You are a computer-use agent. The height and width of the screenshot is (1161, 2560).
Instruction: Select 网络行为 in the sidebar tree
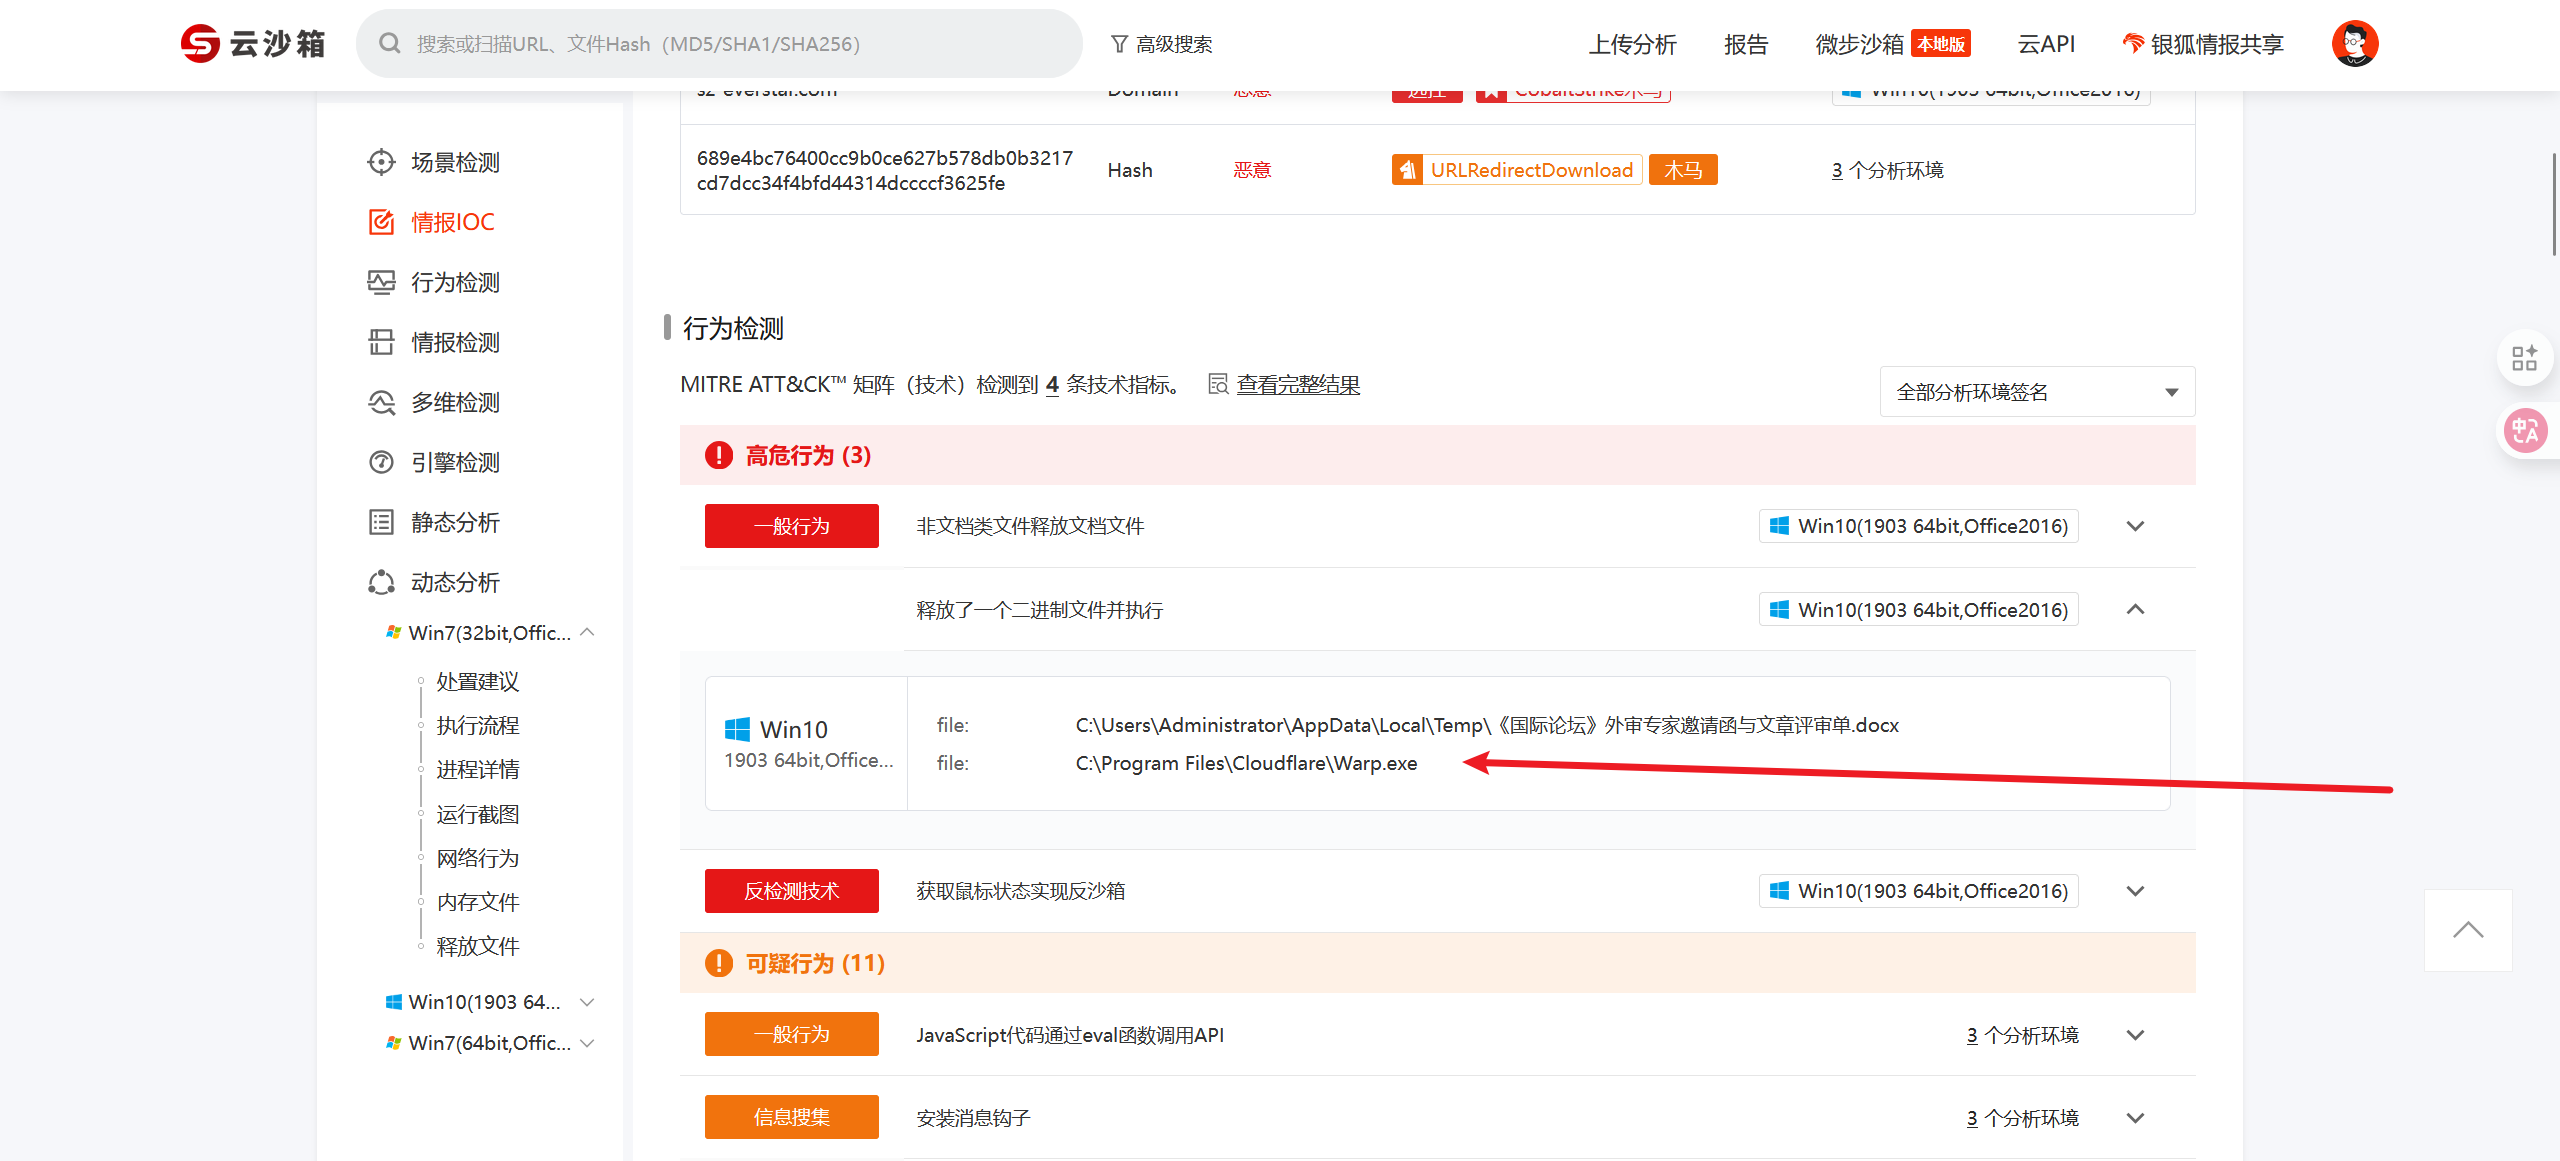(x=478, y=858)
